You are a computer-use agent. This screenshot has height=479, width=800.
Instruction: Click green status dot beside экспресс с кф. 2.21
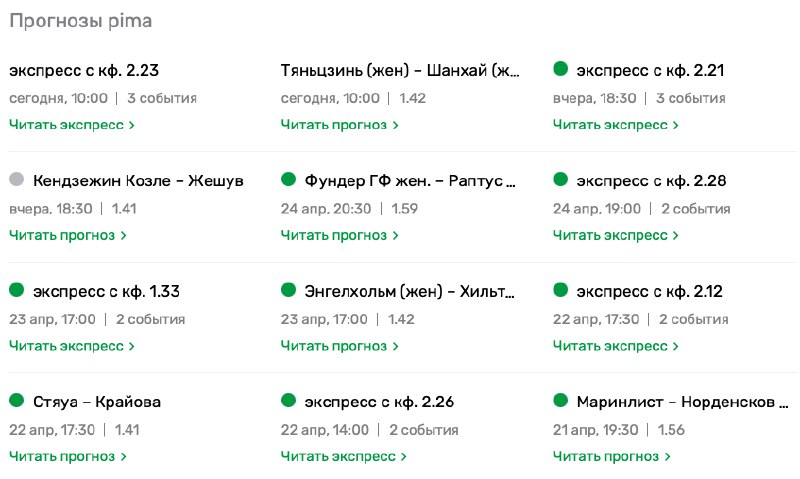pos(560,69)
